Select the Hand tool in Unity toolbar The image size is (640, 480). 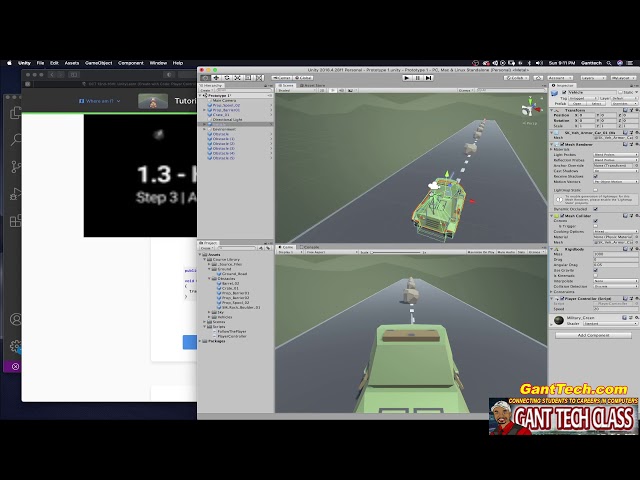tap(205, 78)
